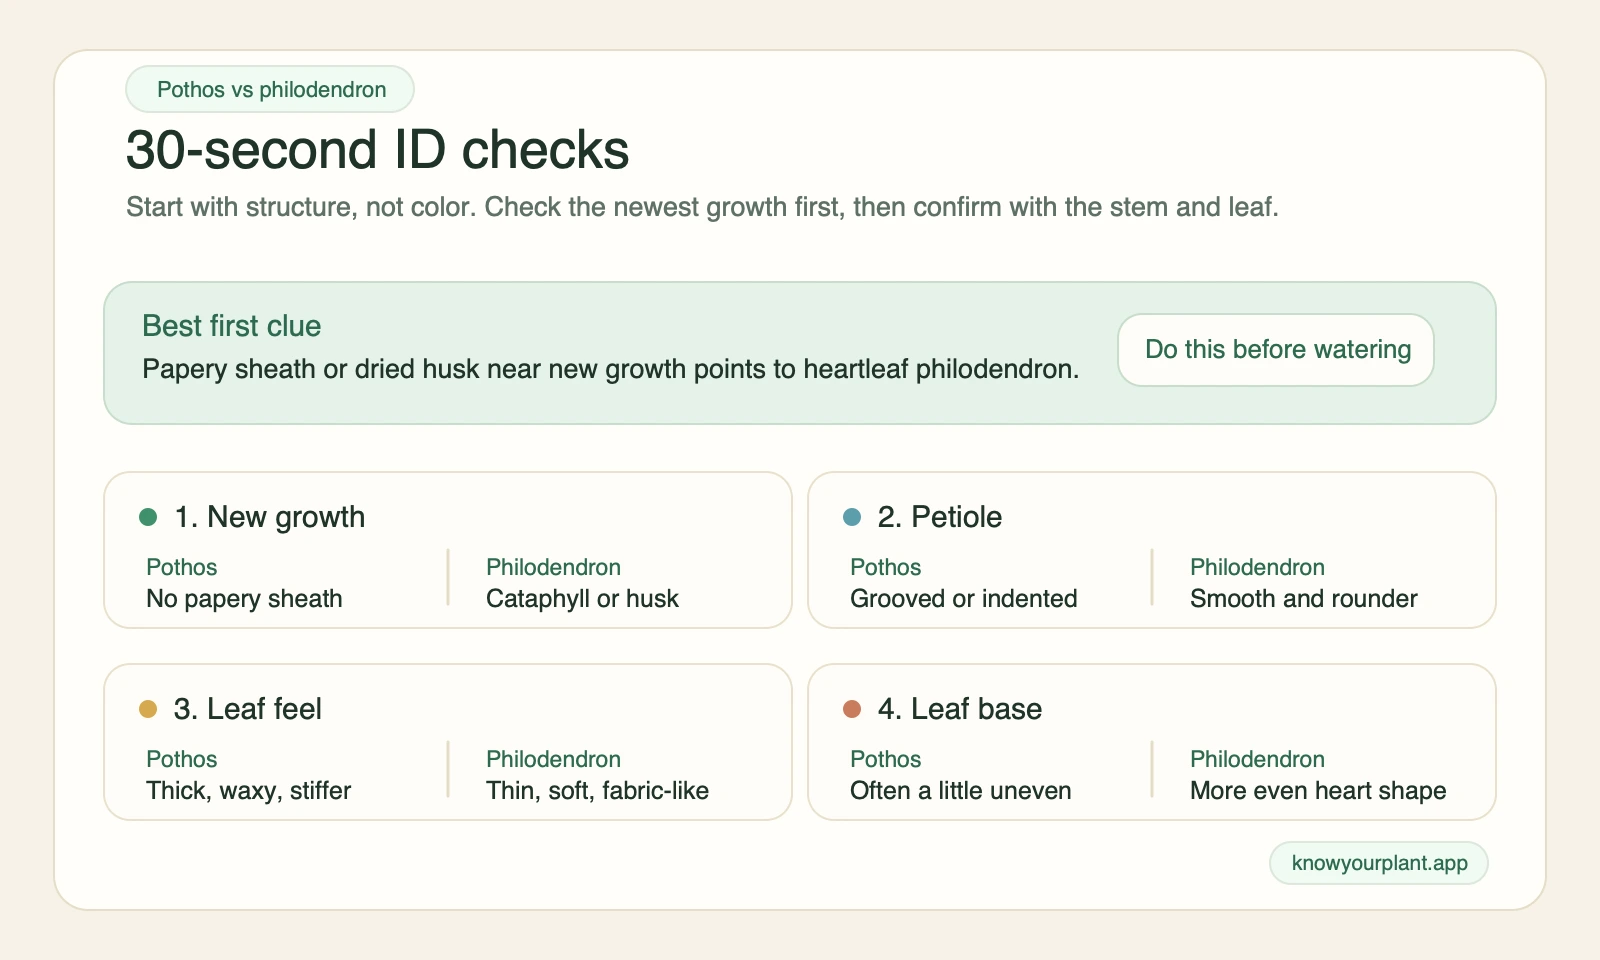Click the More even heart shape text
This screenshot has height=960, width=1600.
coord(1318,791)
